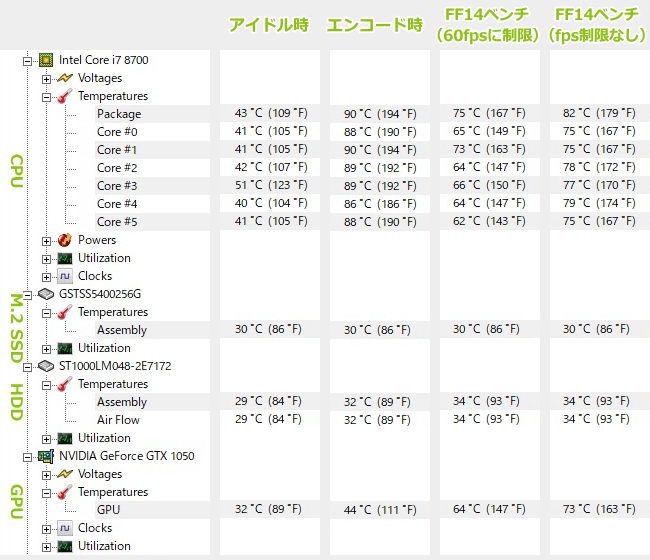
Task: Expand the CPU Clocks node
Action: [46, 277]
